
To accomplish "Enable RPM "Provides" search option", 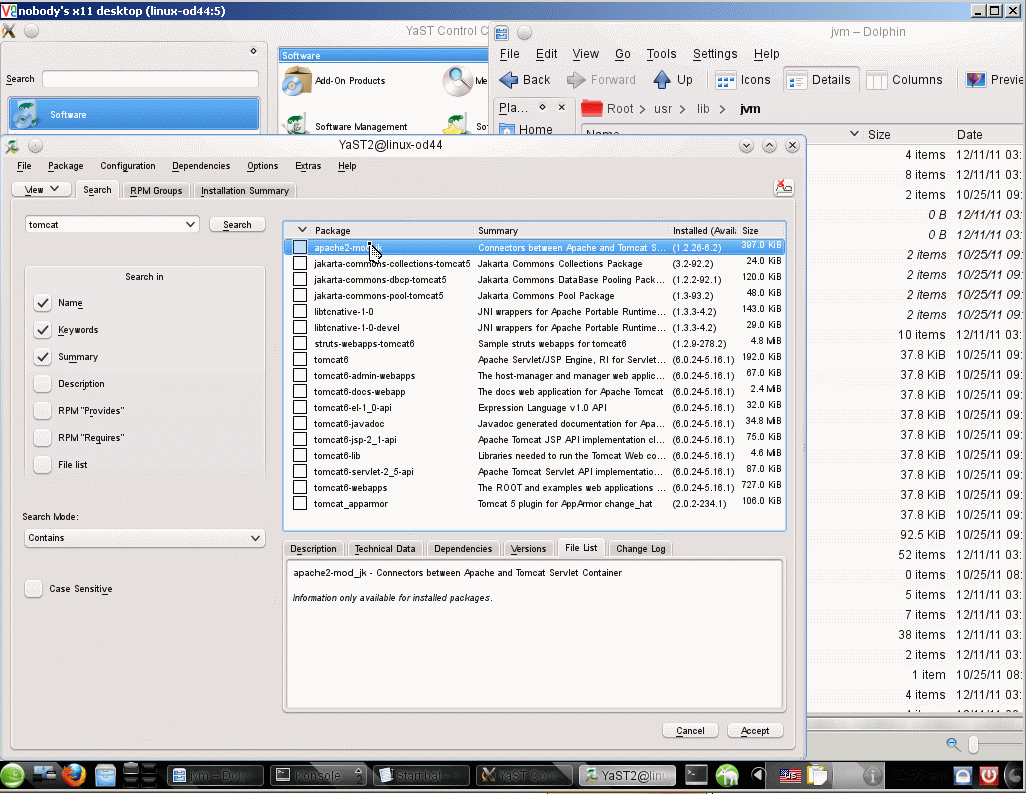I will 43,410.
